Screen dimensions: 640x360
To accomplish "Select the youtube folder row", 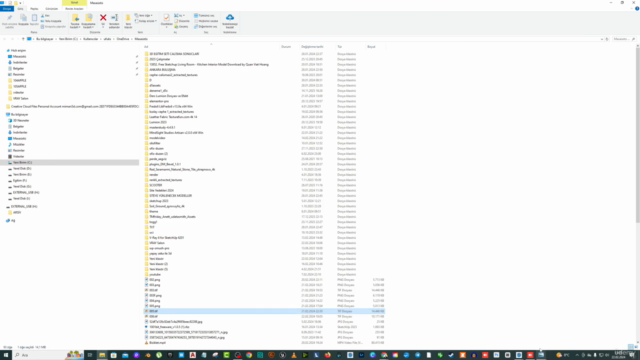I will 263,274.
